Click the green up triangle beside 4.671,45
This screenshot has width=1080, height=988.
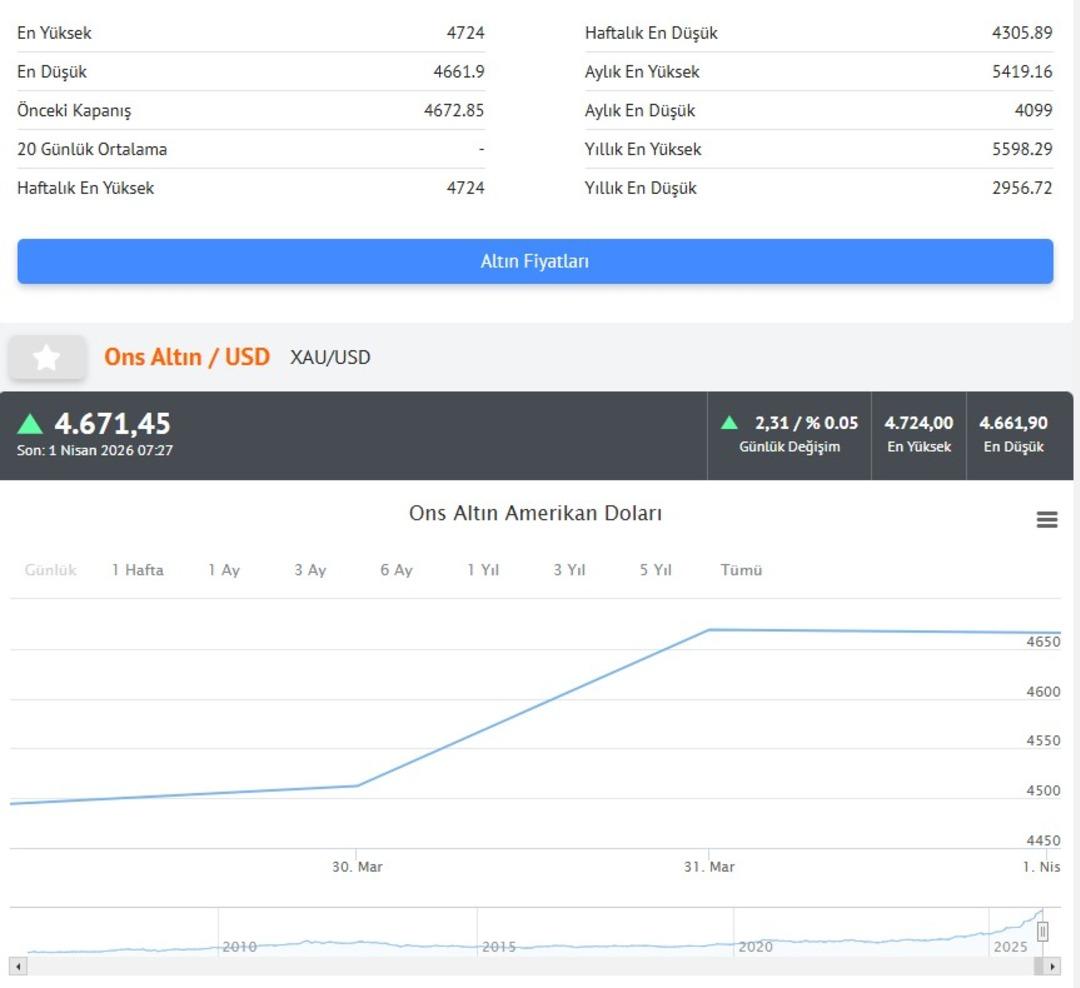click(30, 424)
